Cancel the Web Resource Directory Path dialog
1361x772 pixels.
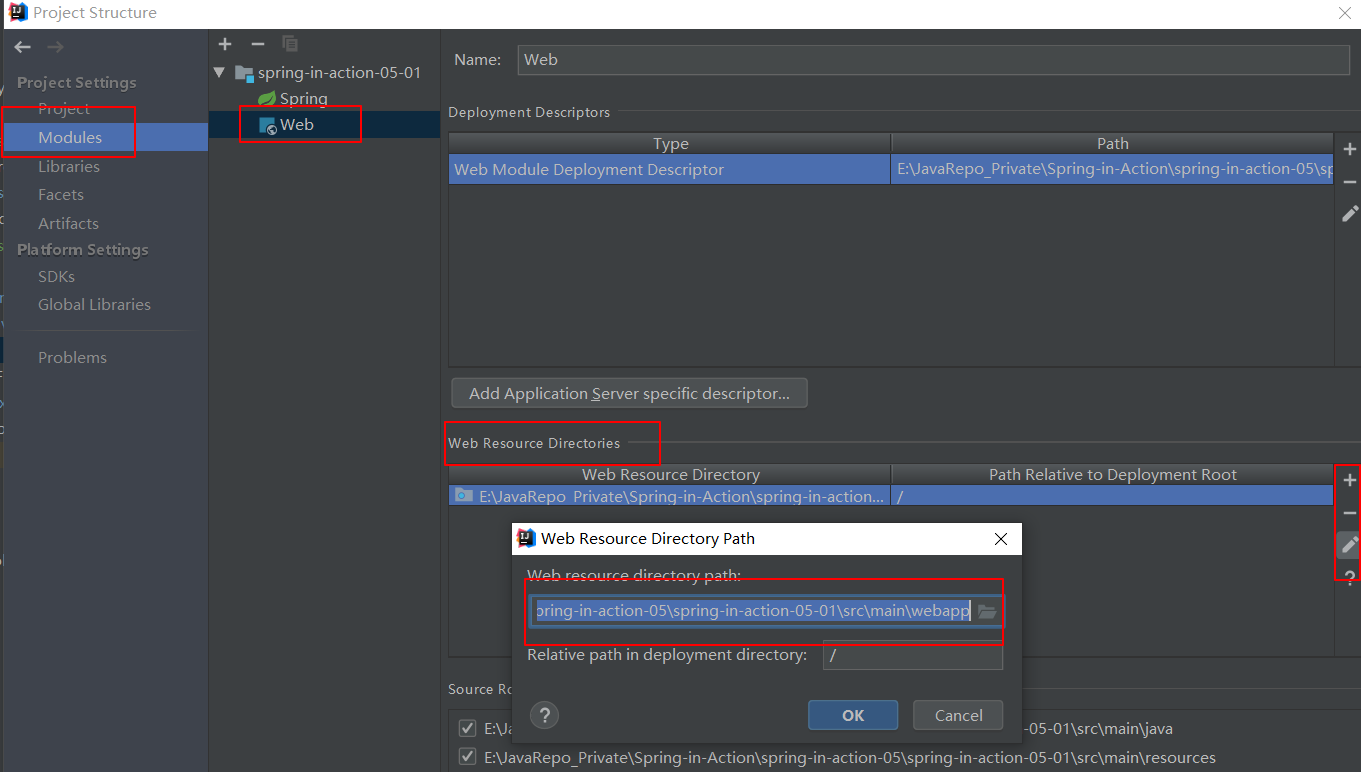pyautogui.click(x=959, y=715)
